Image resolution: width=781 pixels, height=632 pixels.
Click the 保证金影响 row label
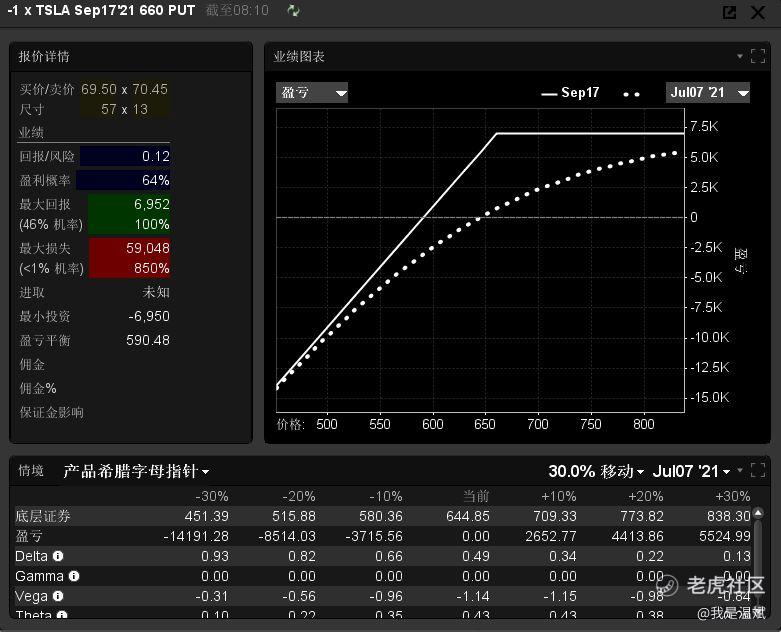[x=51, y=412]
